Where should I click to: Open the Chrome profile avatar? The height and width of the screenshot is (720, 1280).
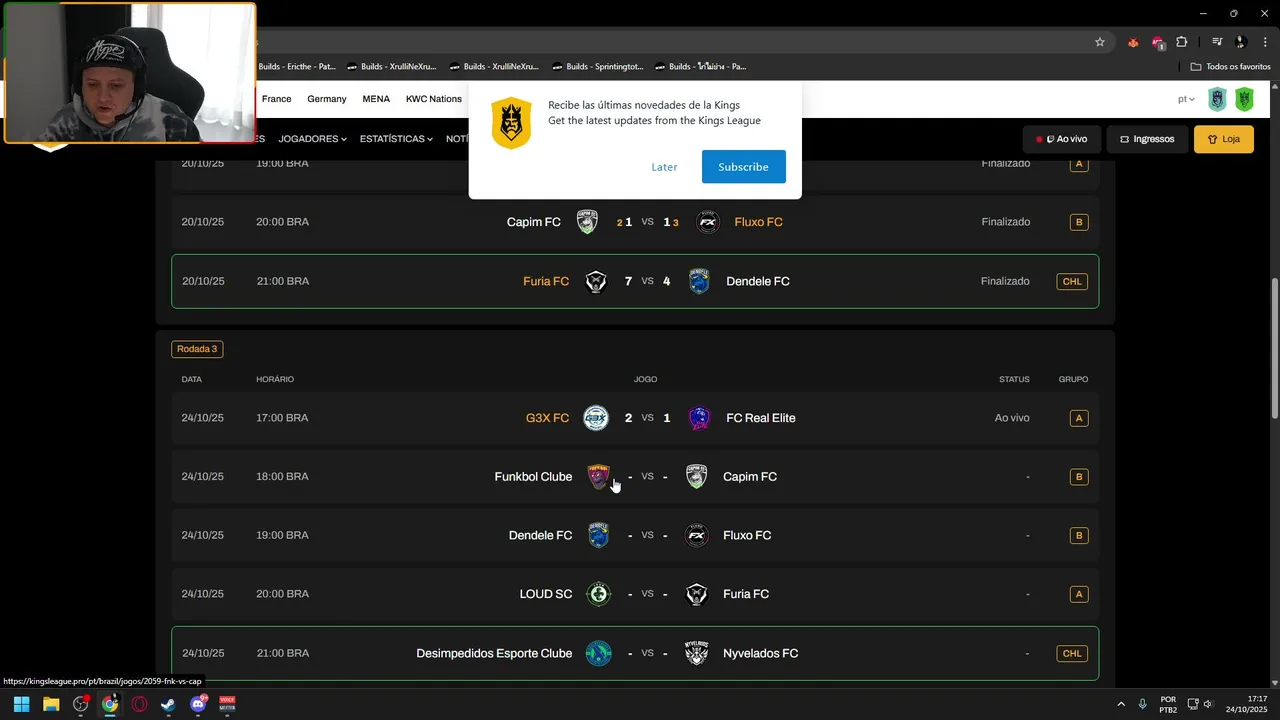pos(1241,42)
